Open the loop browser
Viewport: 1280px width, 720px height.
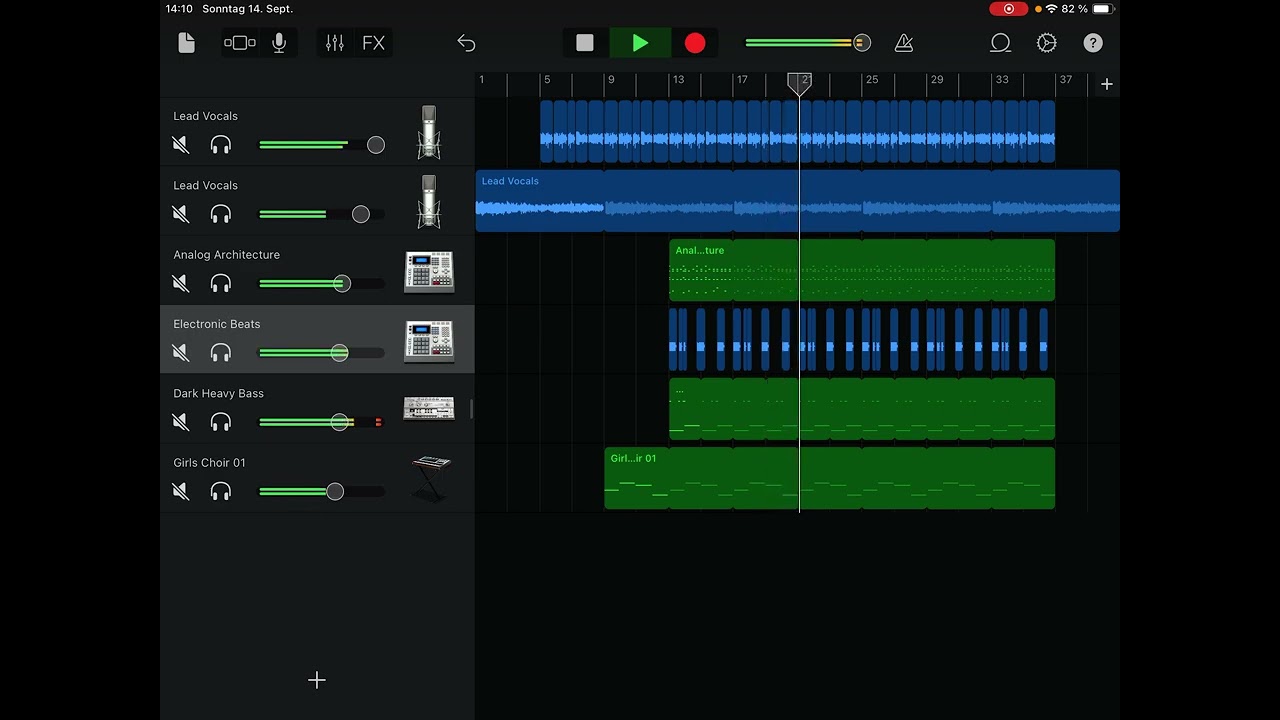click(1000, 43)
